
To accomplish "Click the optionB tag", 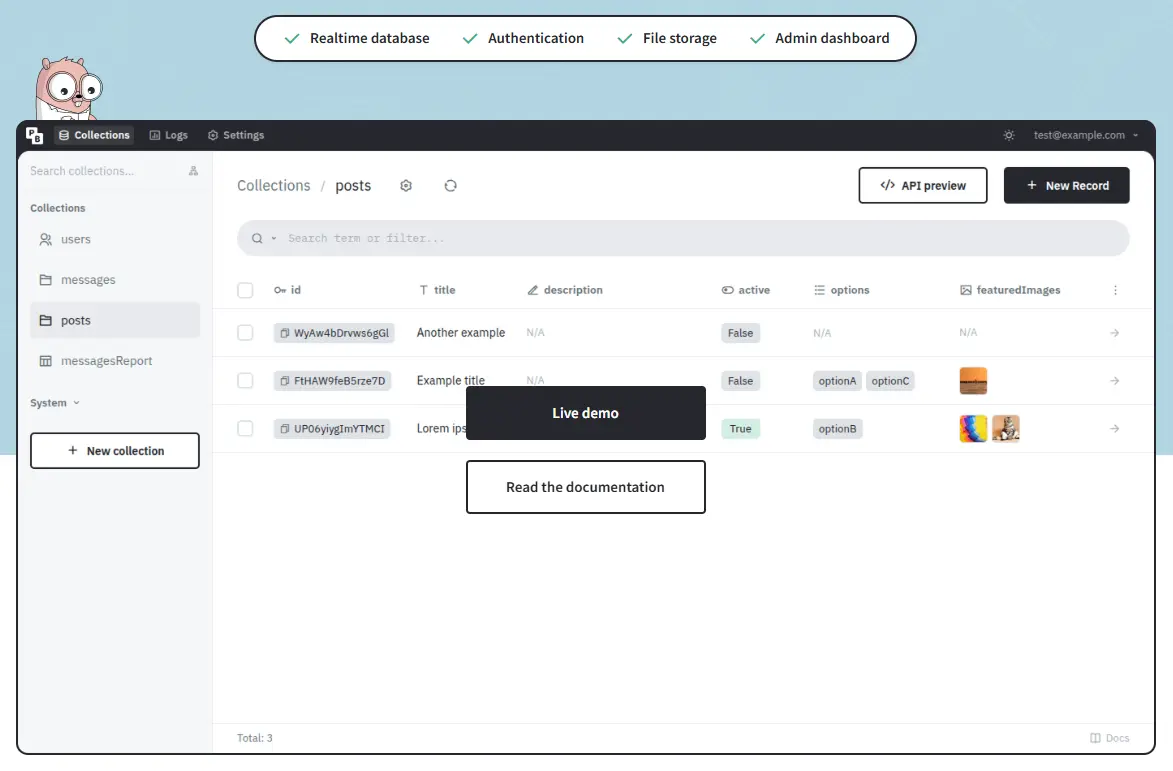I will [x=837, y=428].
